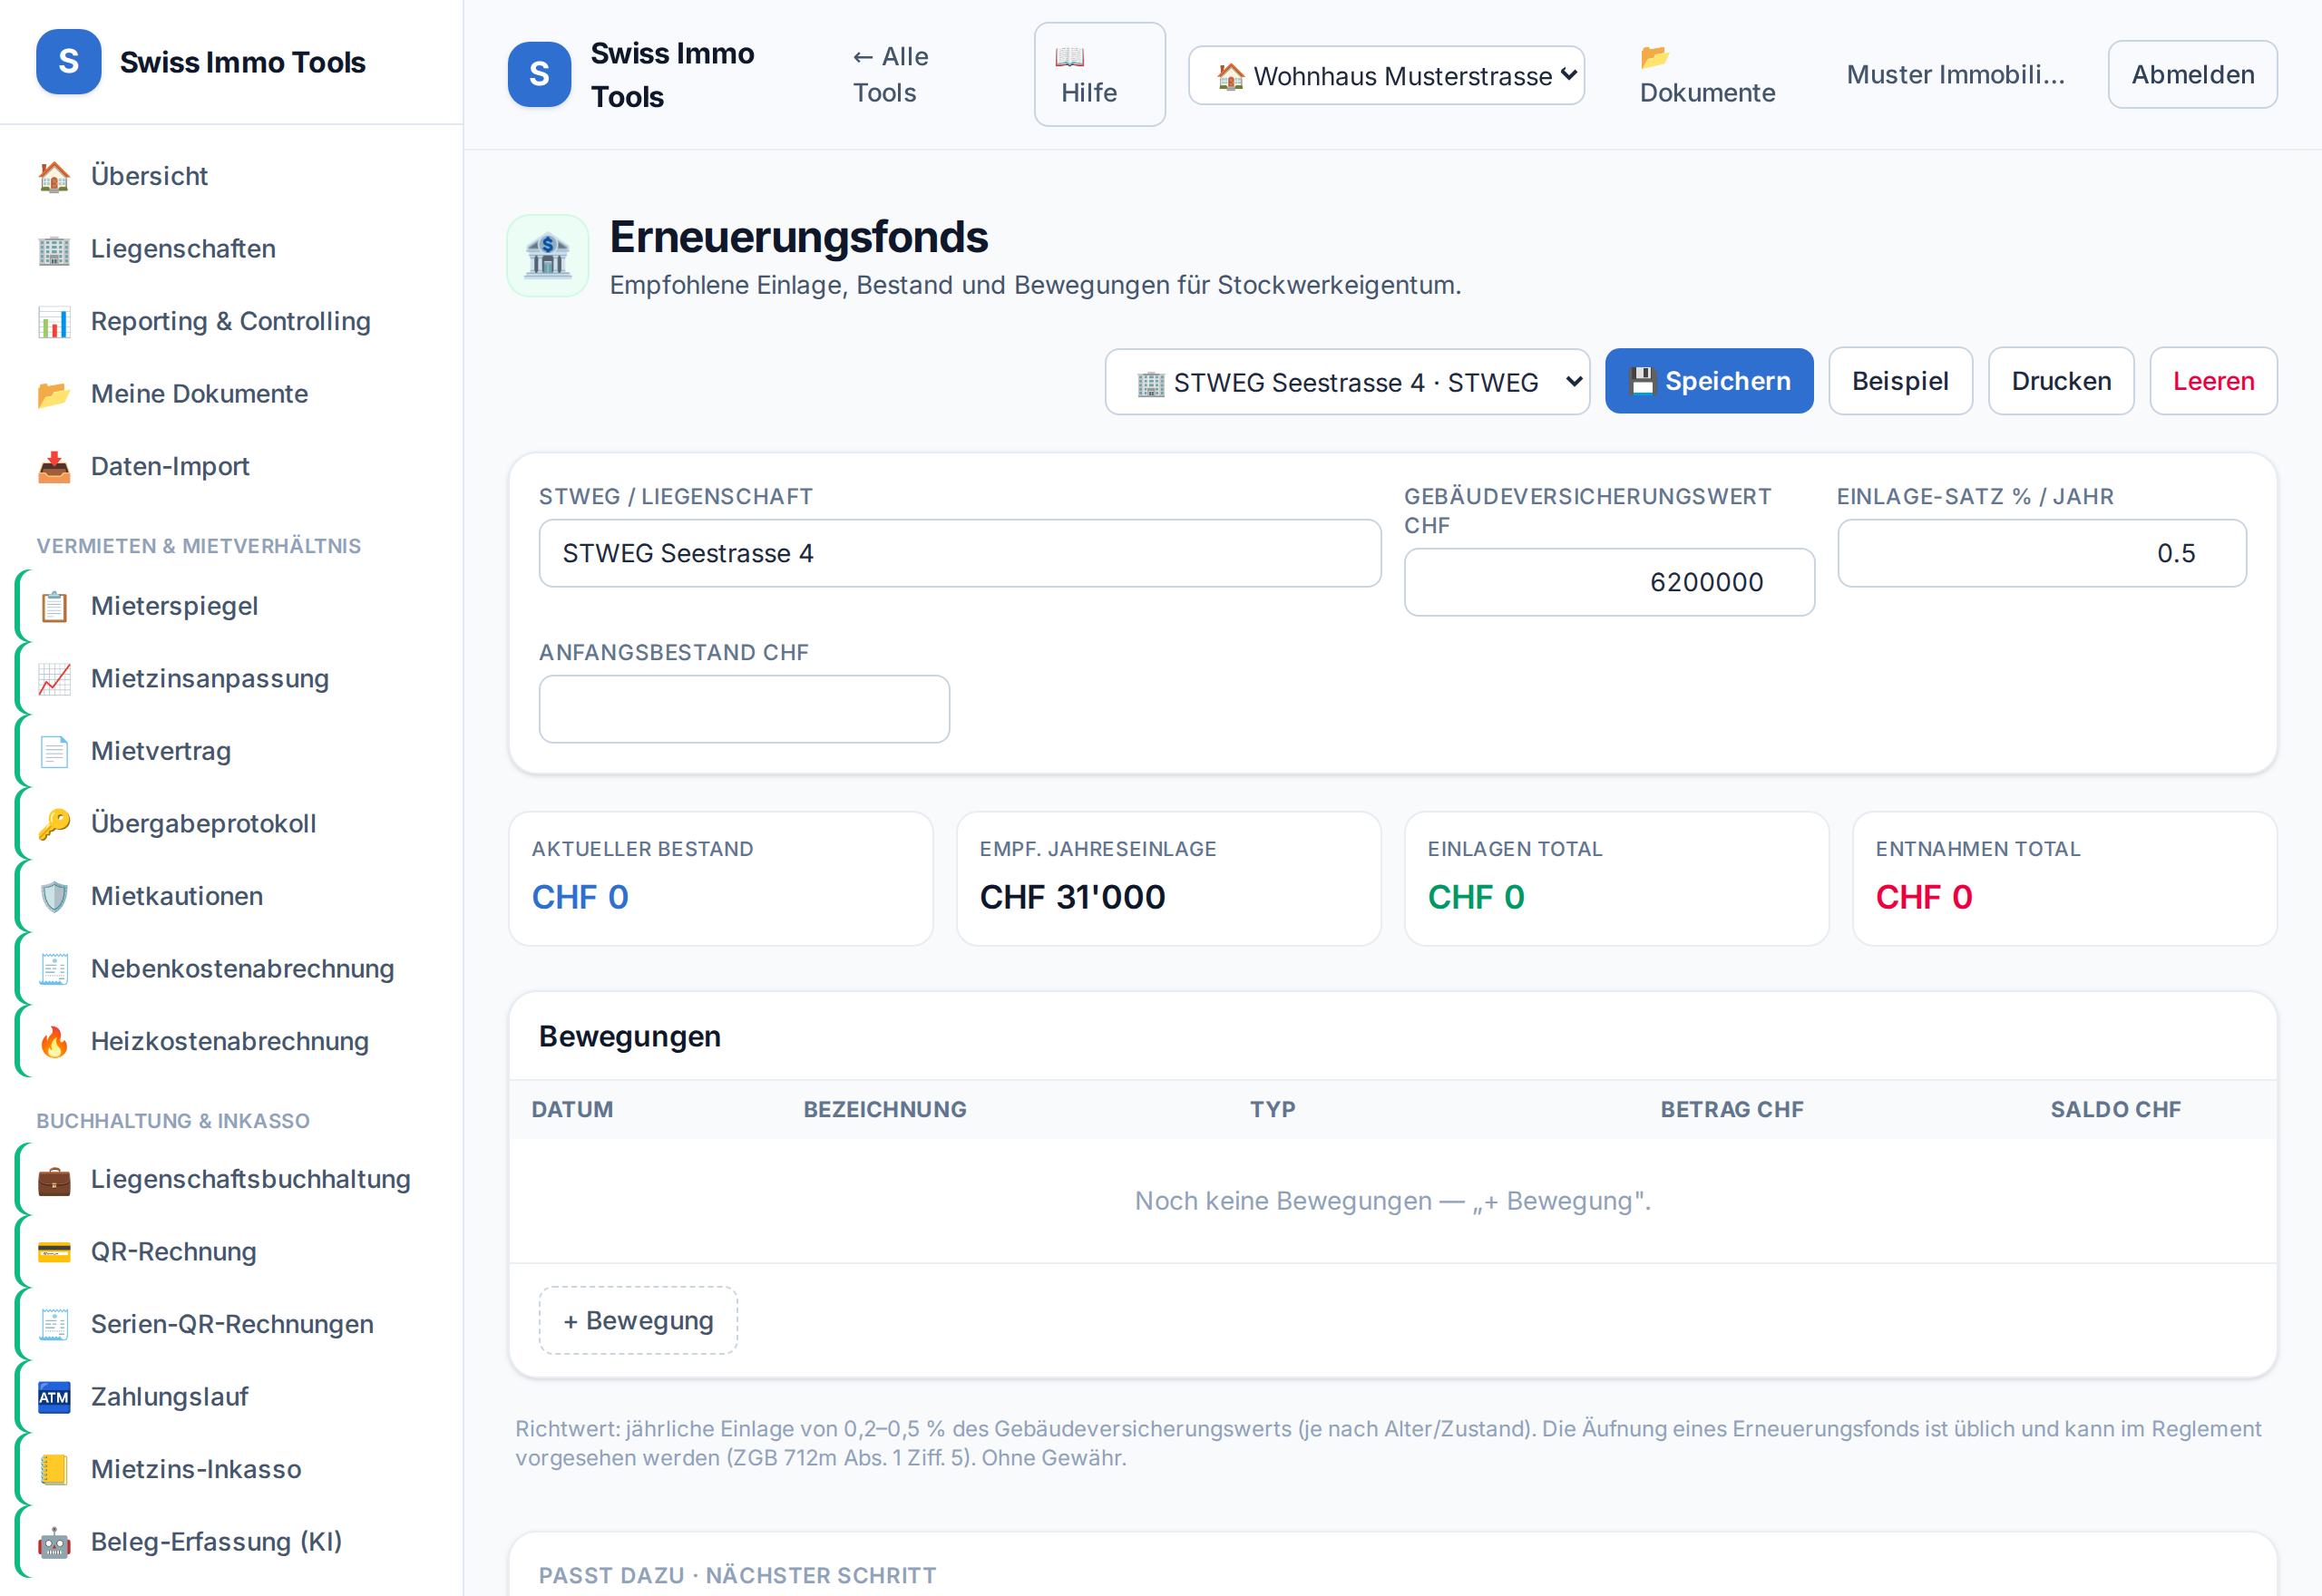Click the Speichern button

1709,382
